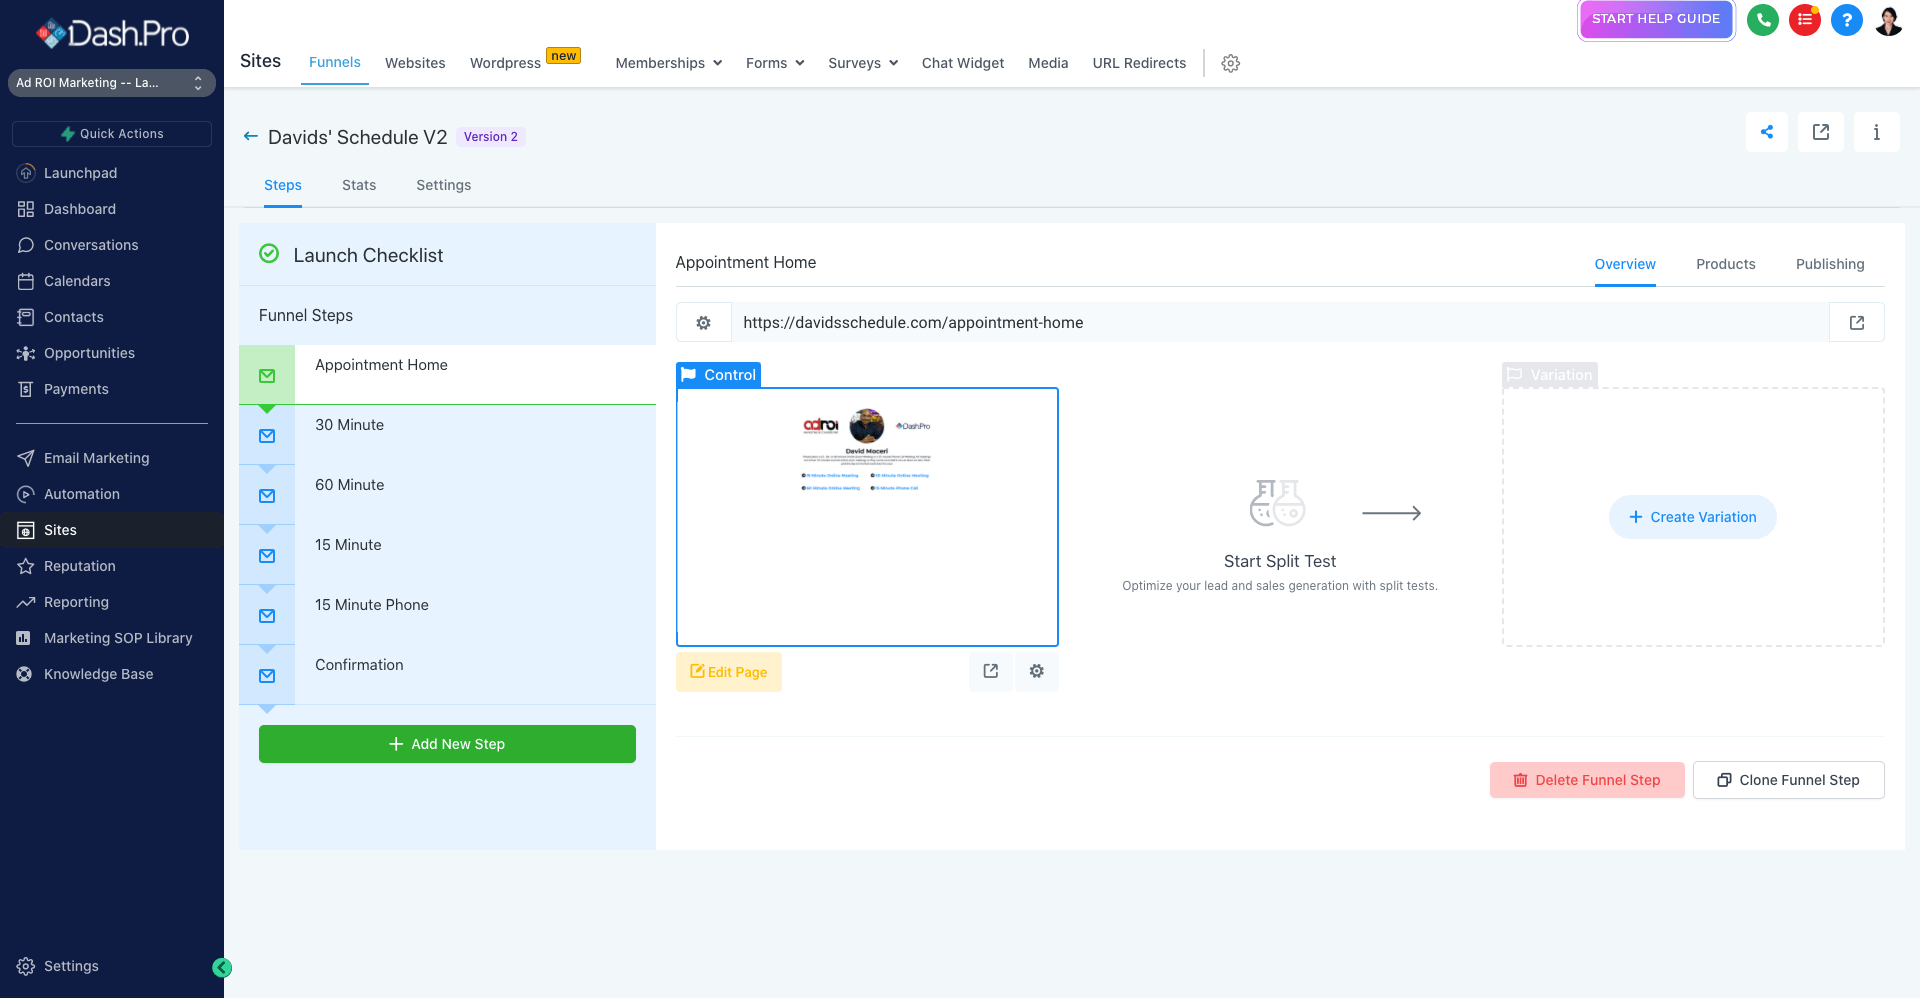
Task: Click the info icon near top right
Action: click(1877, 131)
